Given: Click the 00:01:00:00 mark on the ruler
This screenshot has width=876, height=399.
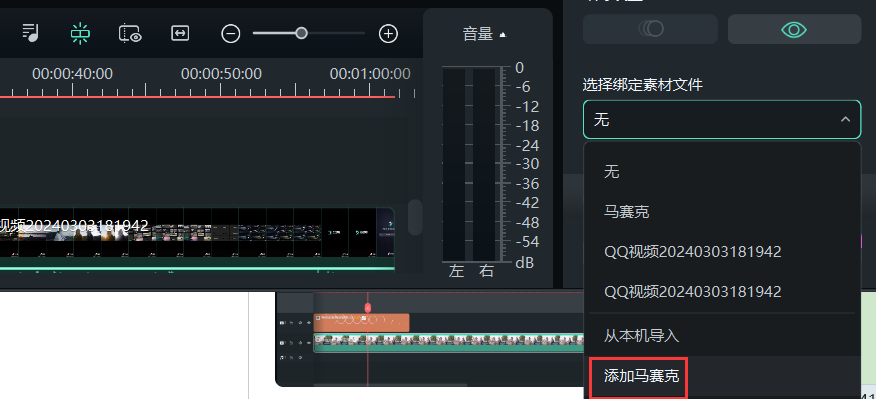Looking at the screenshot, I should click(x=370, y=74).
